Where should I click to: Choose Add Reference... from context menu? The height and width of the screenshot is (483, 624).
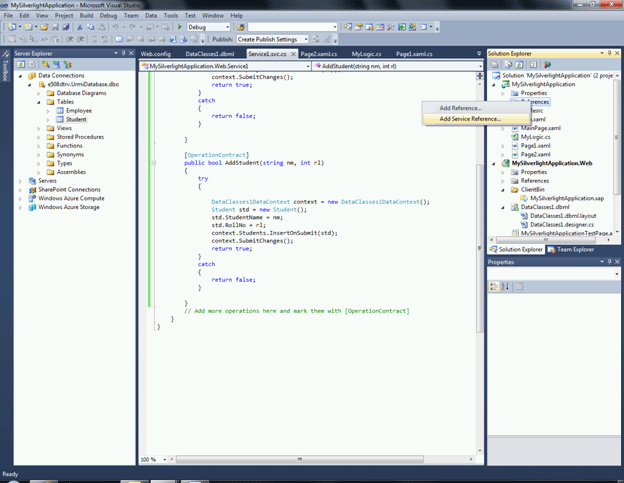click(476, 108)
